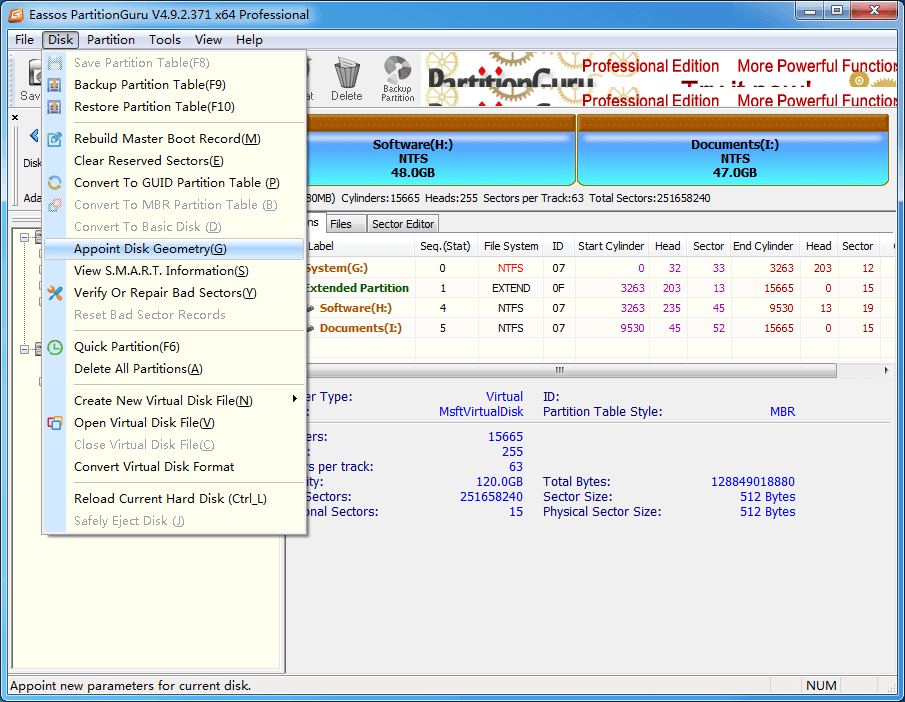Image resolution: width=905 pixels, height=702 pixels.
Task: Switch to the Files tab
Action: (346, 224)
